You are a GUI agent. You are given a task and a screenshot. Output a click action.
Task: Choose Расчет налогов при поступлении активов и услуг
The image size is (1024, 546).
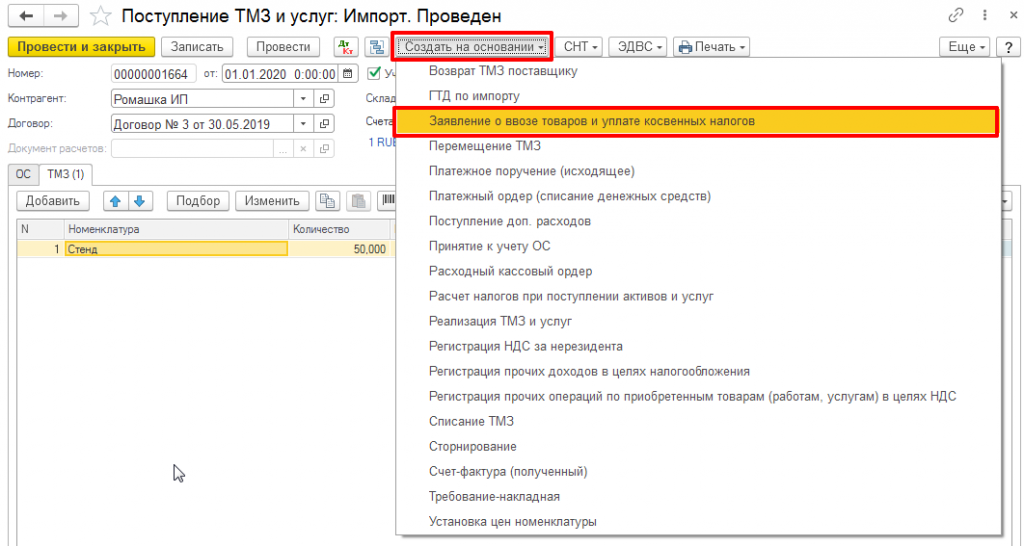(x=571, y=297)
